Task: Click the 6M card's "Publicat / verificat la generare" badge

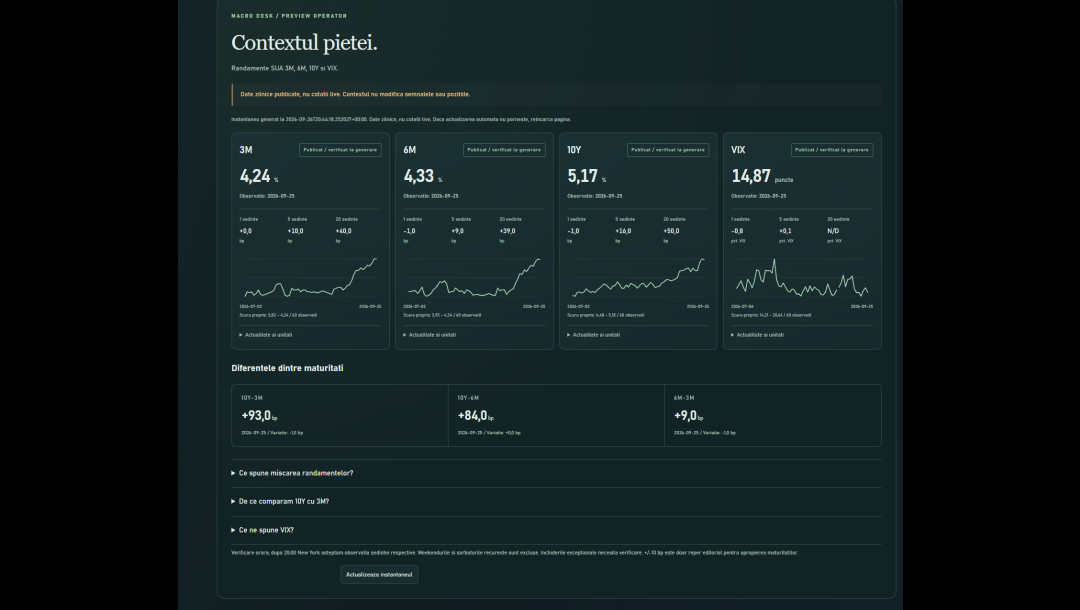Action: pos(504,150)
